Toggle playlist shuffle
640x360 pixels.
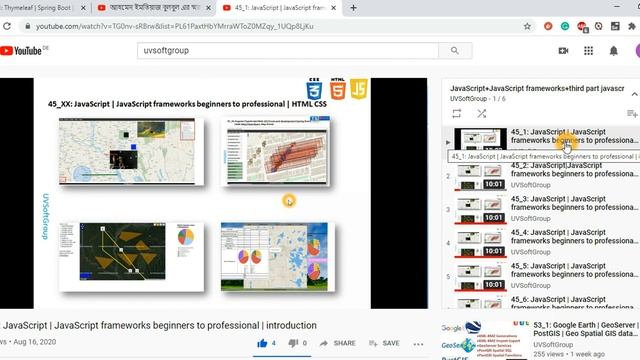point(482,113)
